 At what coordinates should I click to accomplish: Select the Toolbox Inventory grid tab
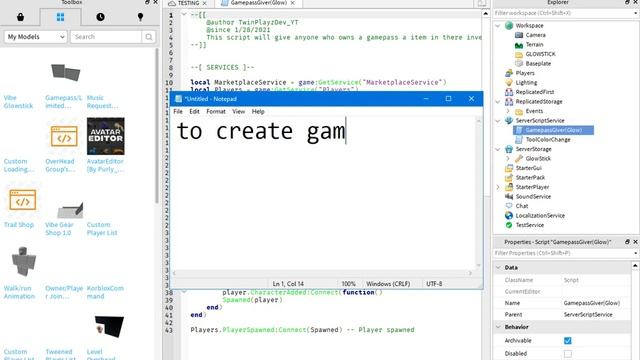(x=60, y=17)
